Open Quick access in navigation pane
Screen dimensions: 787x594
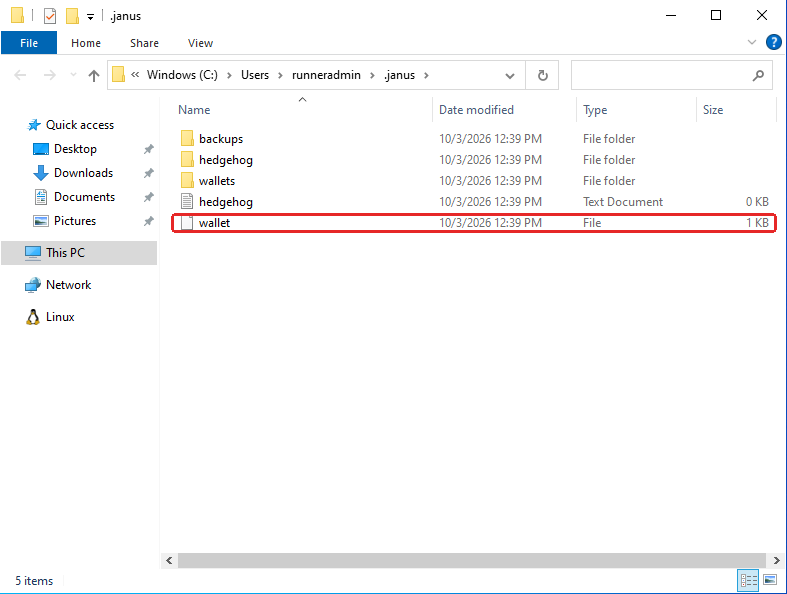click(x=80, y=125)
